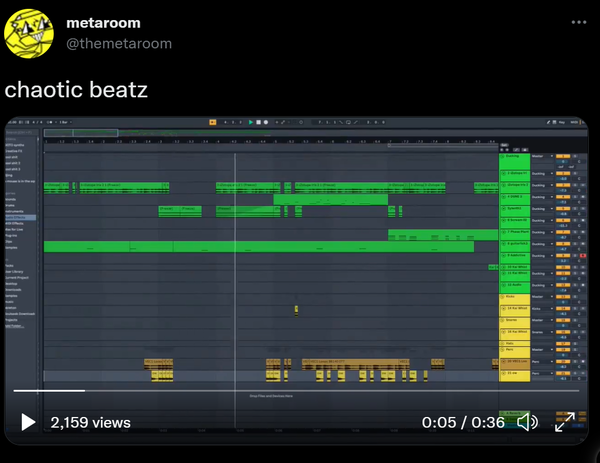Solo the 6 Scream 09 track
Viewport: 600px width, 463px height.
575,220
